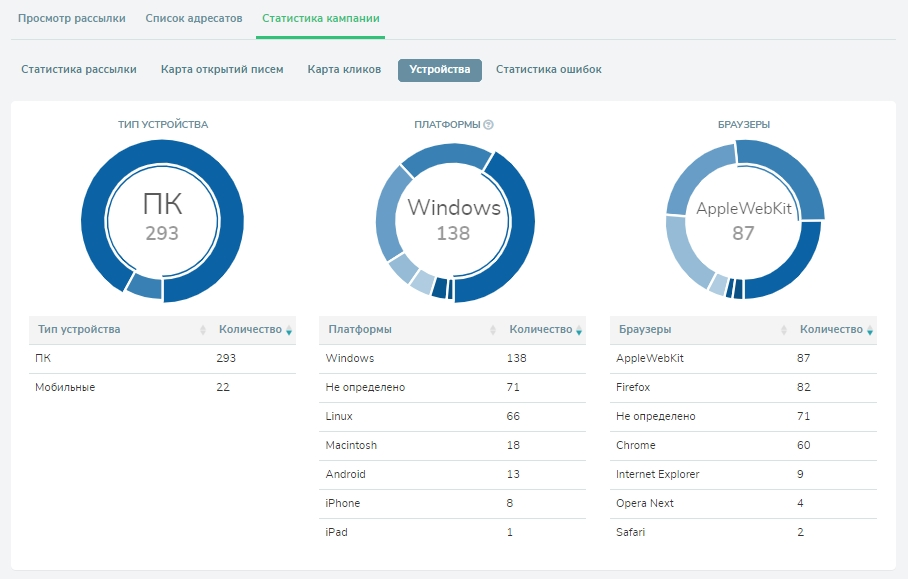Select the Android platform row
908x579 pixels.
pyautogui.click(x=452, y=475)
